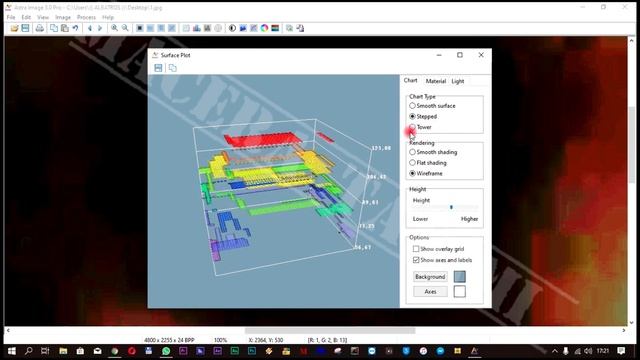Save the surface plot with the dialog disk icon
This screenshot has width=640, height=360.
pos(158,68)
